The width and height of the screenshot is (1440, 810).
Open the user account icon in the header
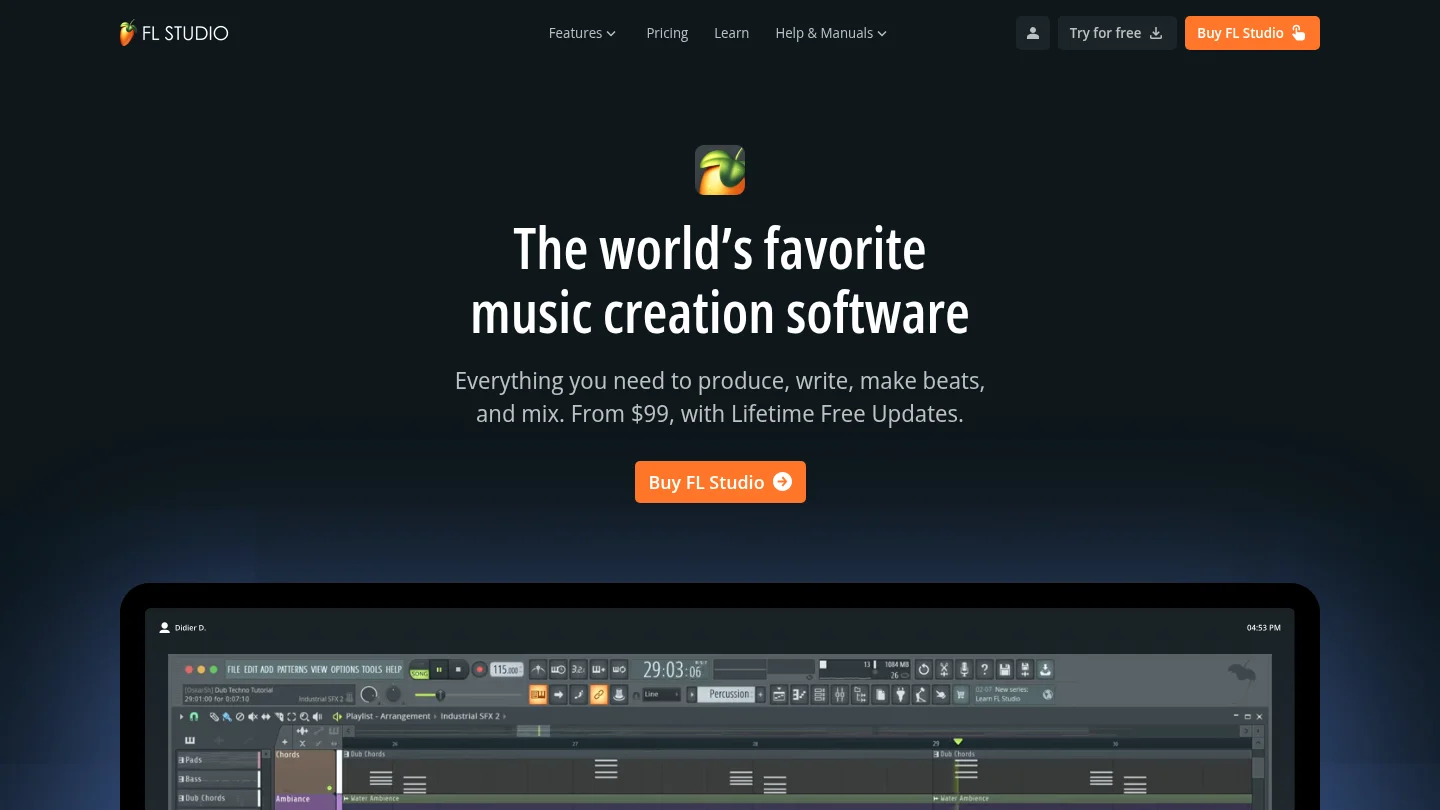1033,33
